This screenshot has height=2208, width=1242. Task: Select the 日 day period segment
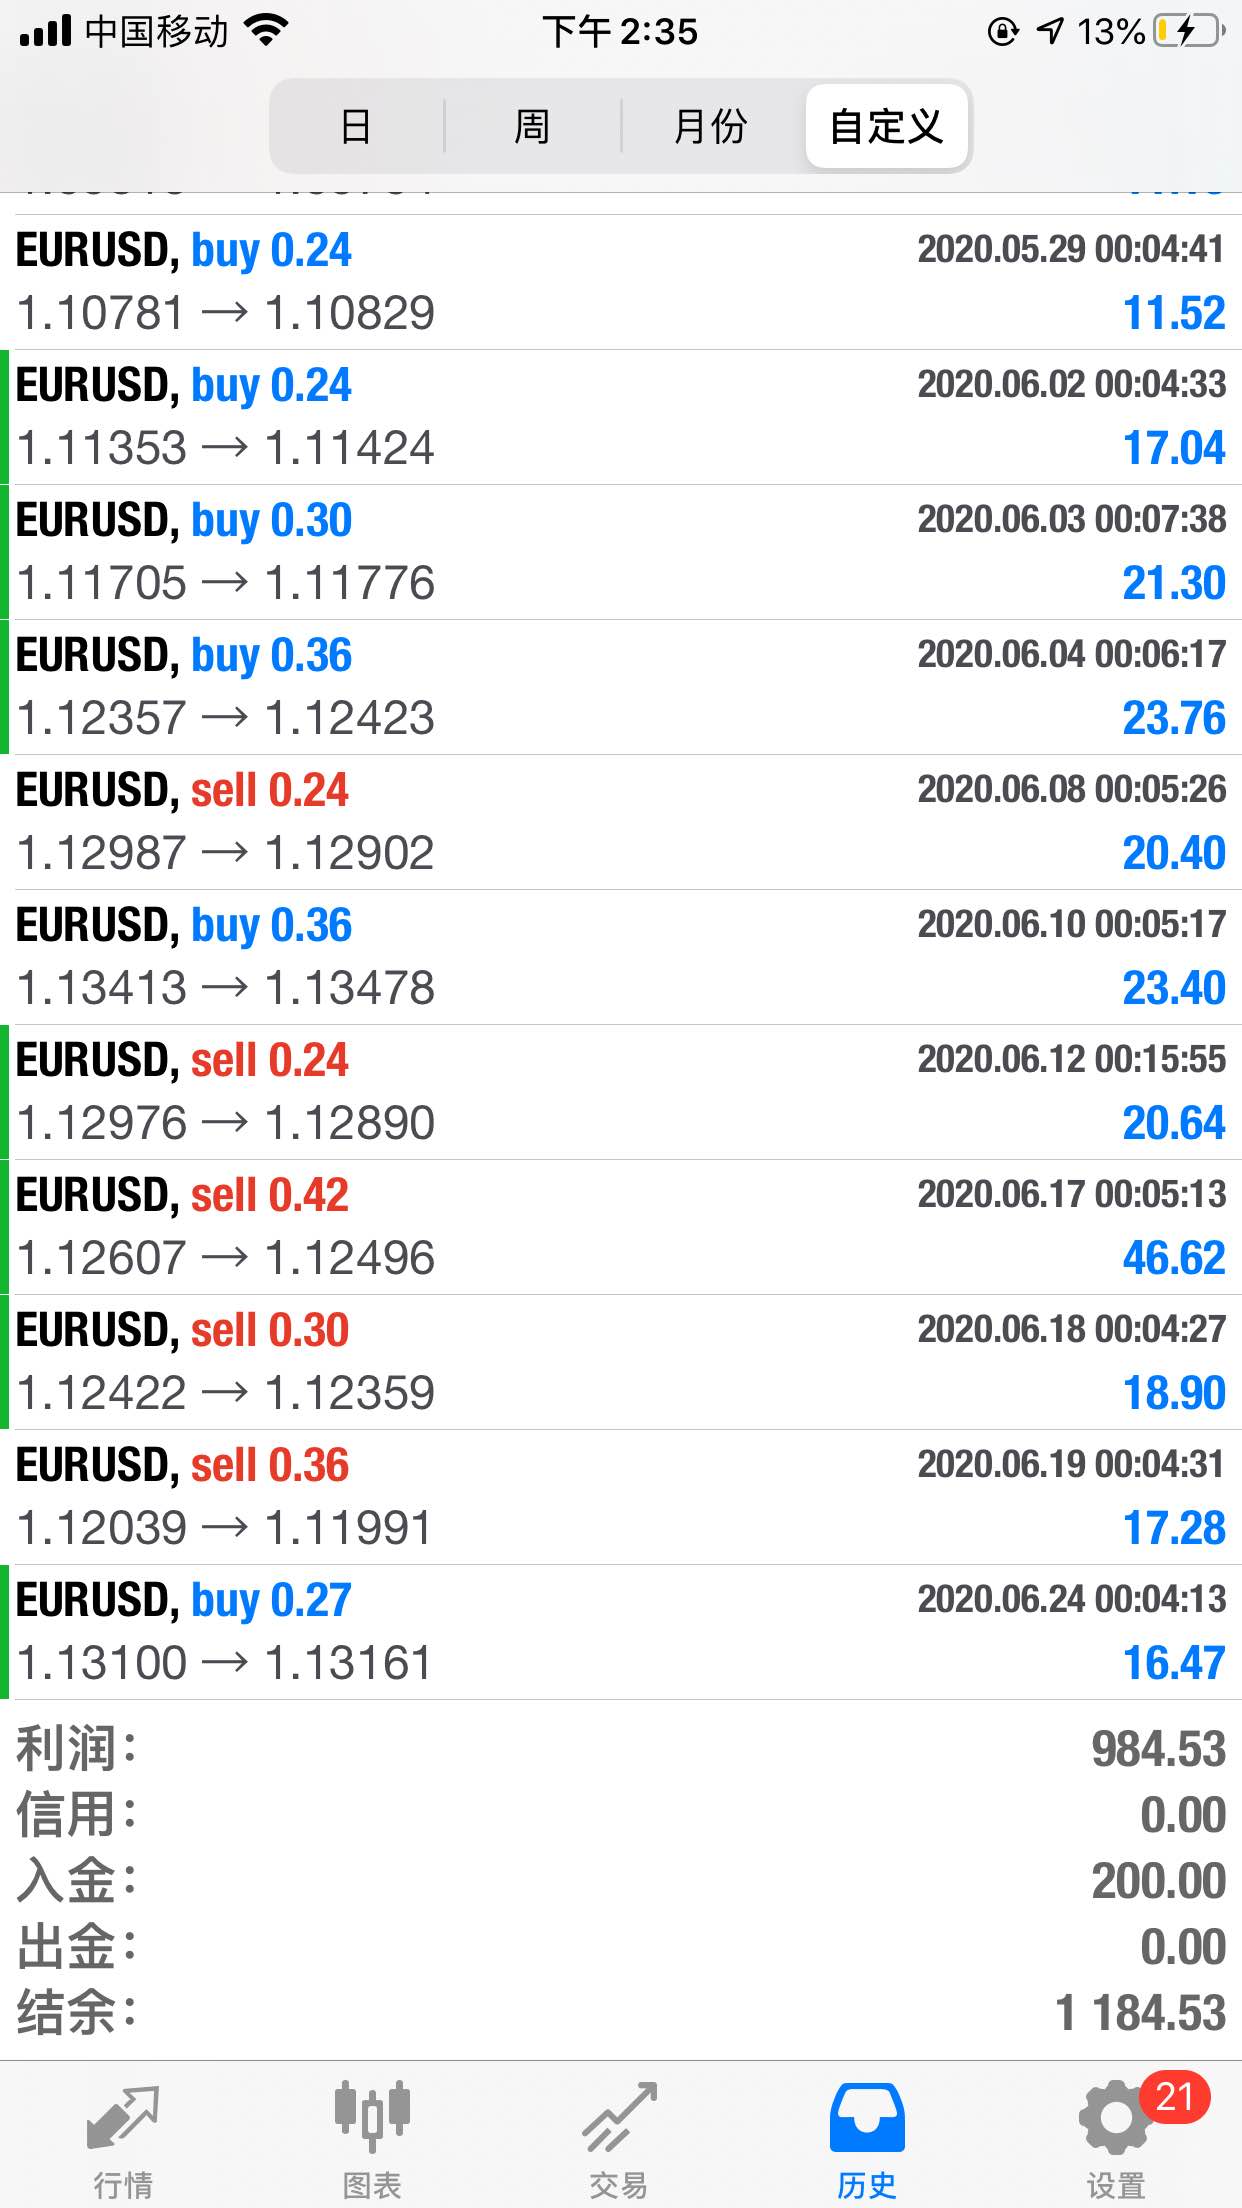[x=356, y=127]
